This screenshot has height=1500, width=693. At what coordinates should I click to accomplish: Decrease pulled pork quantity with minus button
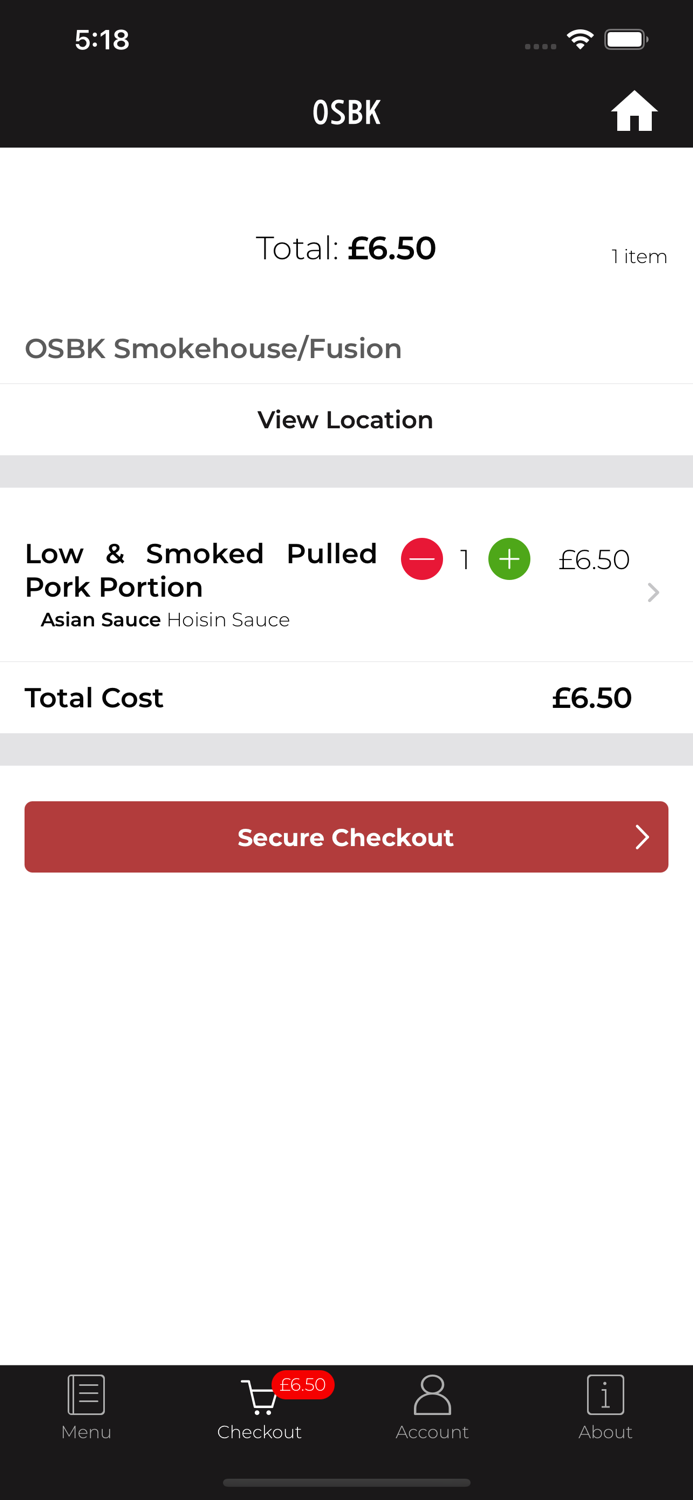tap(422, 559)
